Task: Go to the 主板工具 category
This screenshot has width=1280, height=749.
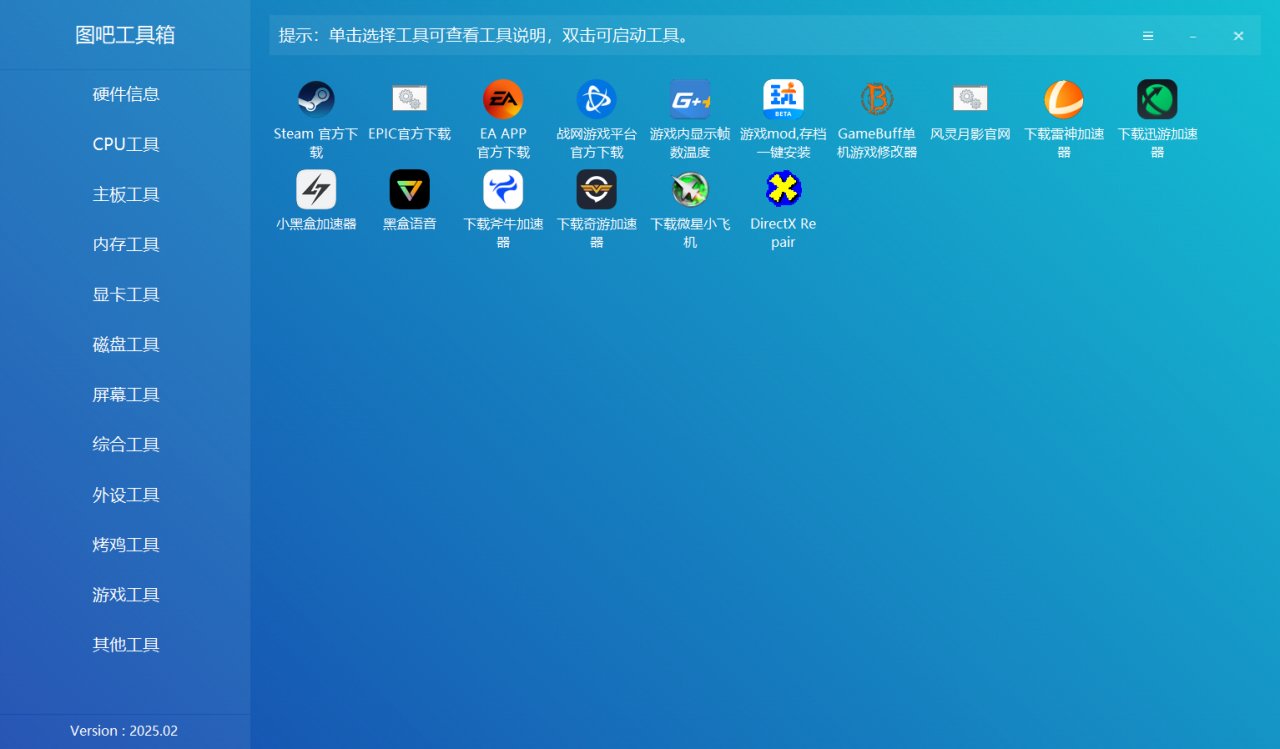Action: point(126,194)
